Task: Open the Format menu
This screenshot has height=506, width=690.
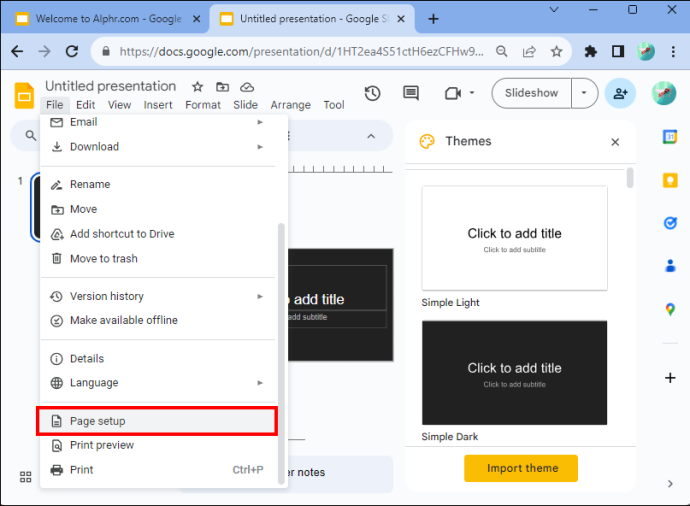Action: [202, 105]
